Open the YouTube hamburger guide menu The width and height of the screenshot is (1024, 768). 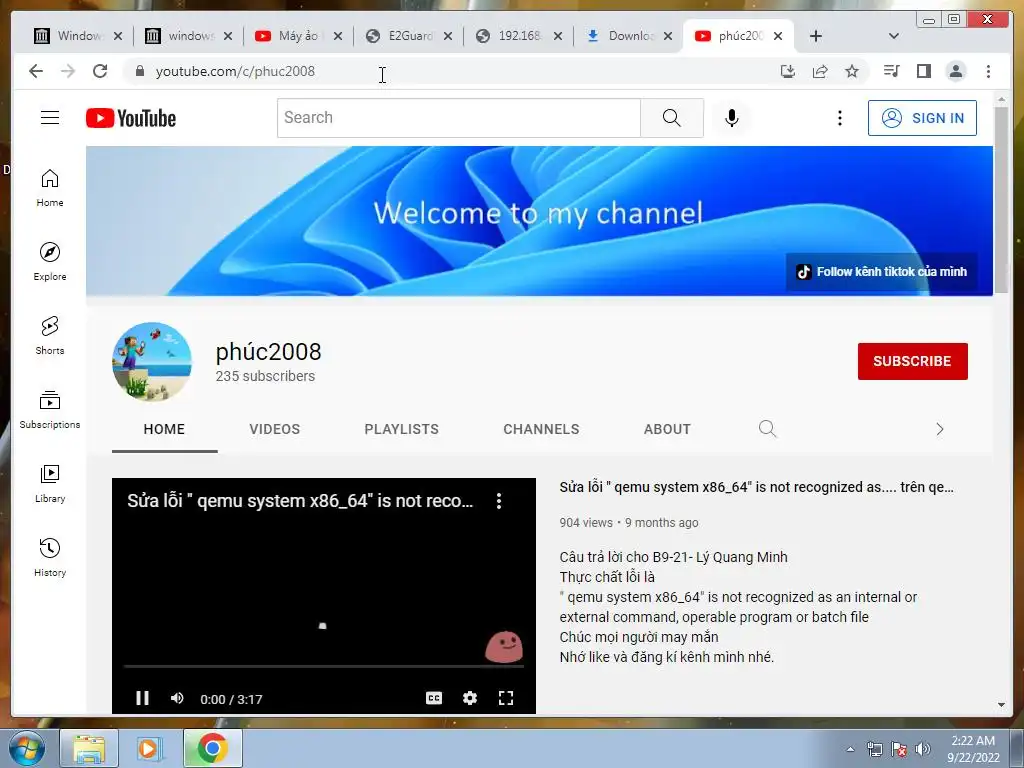click(x=50, y=118)
